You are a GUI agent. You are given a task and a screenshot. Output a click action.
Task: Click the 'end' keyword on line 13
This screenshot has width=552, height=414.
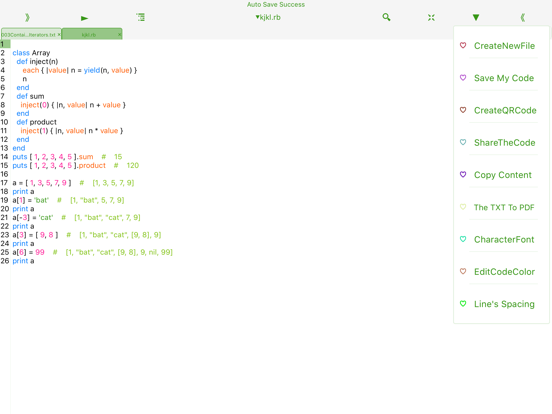(x=19, y=148)
